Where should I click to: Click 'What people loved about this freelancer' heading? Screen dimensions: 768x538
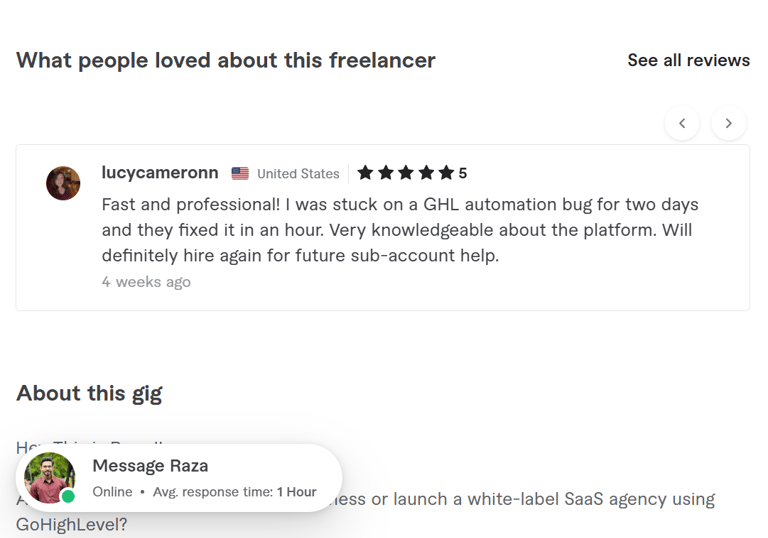pyautogui.click(x=226, y=60)
